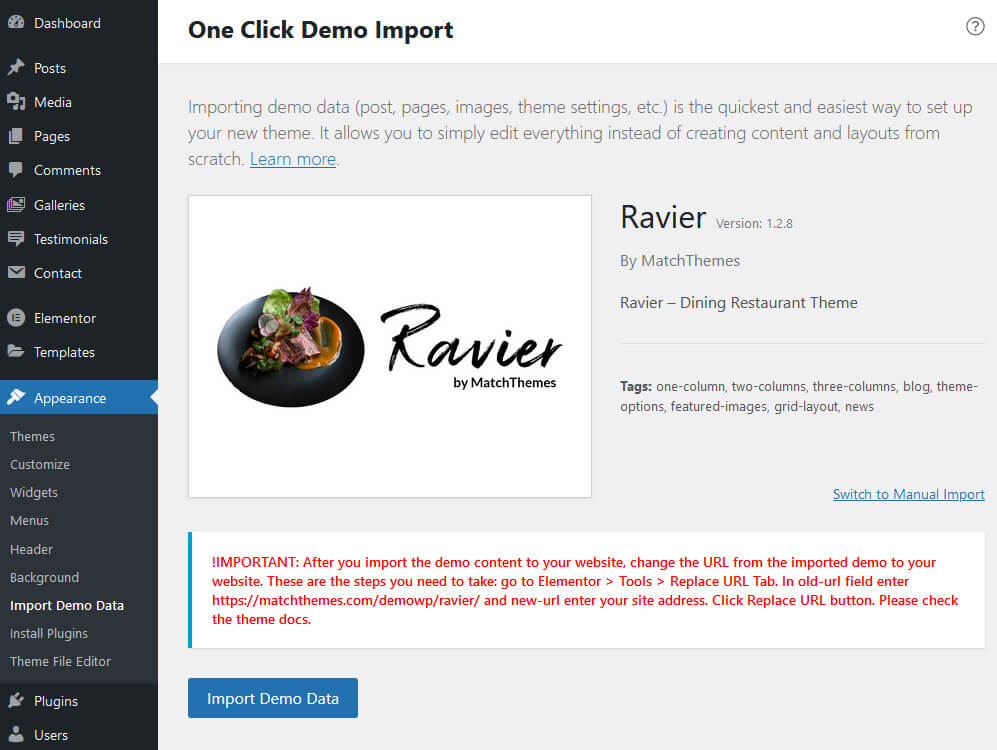
Task: Click the Contact envelope icon
Action: click(16, 273)
